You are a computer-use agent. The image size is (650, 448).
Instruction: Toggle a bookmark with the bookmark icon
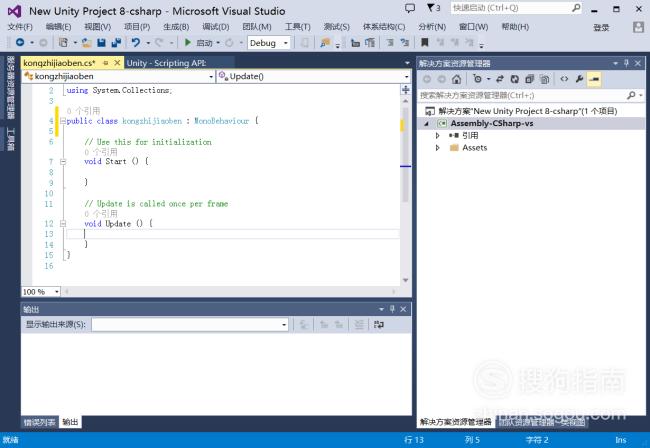point(424,42)
